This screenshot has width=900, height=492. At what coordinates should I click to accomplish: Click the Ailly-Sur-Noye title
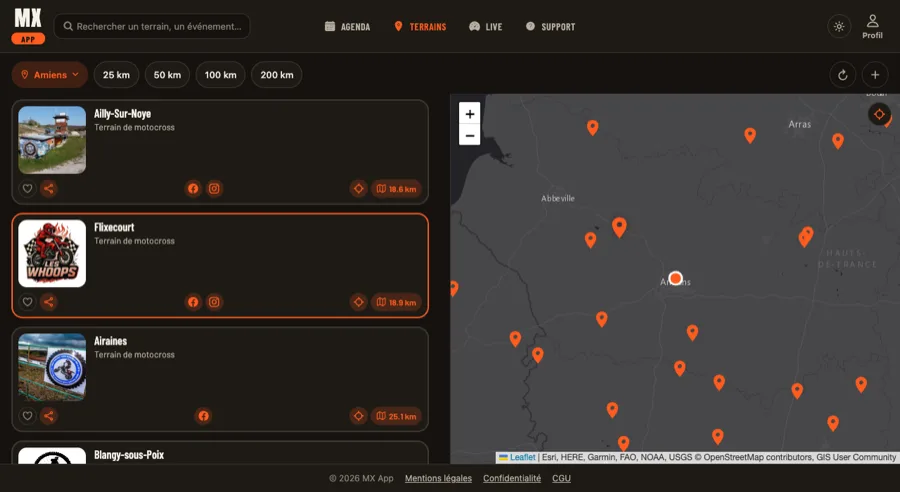(122, 114)
